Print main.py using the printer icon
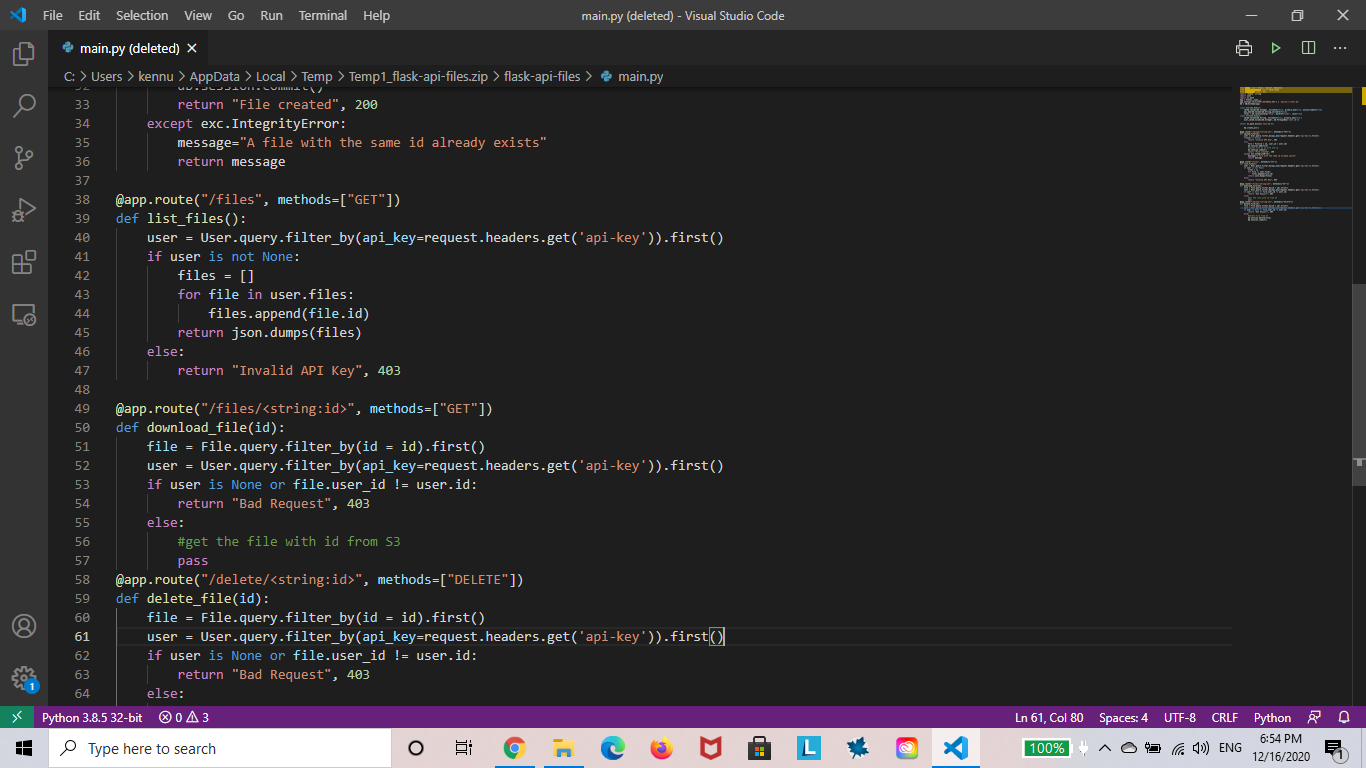The height and width of the screenshot is (768, 1366). pyautogui.click(x=1243, y=47)
